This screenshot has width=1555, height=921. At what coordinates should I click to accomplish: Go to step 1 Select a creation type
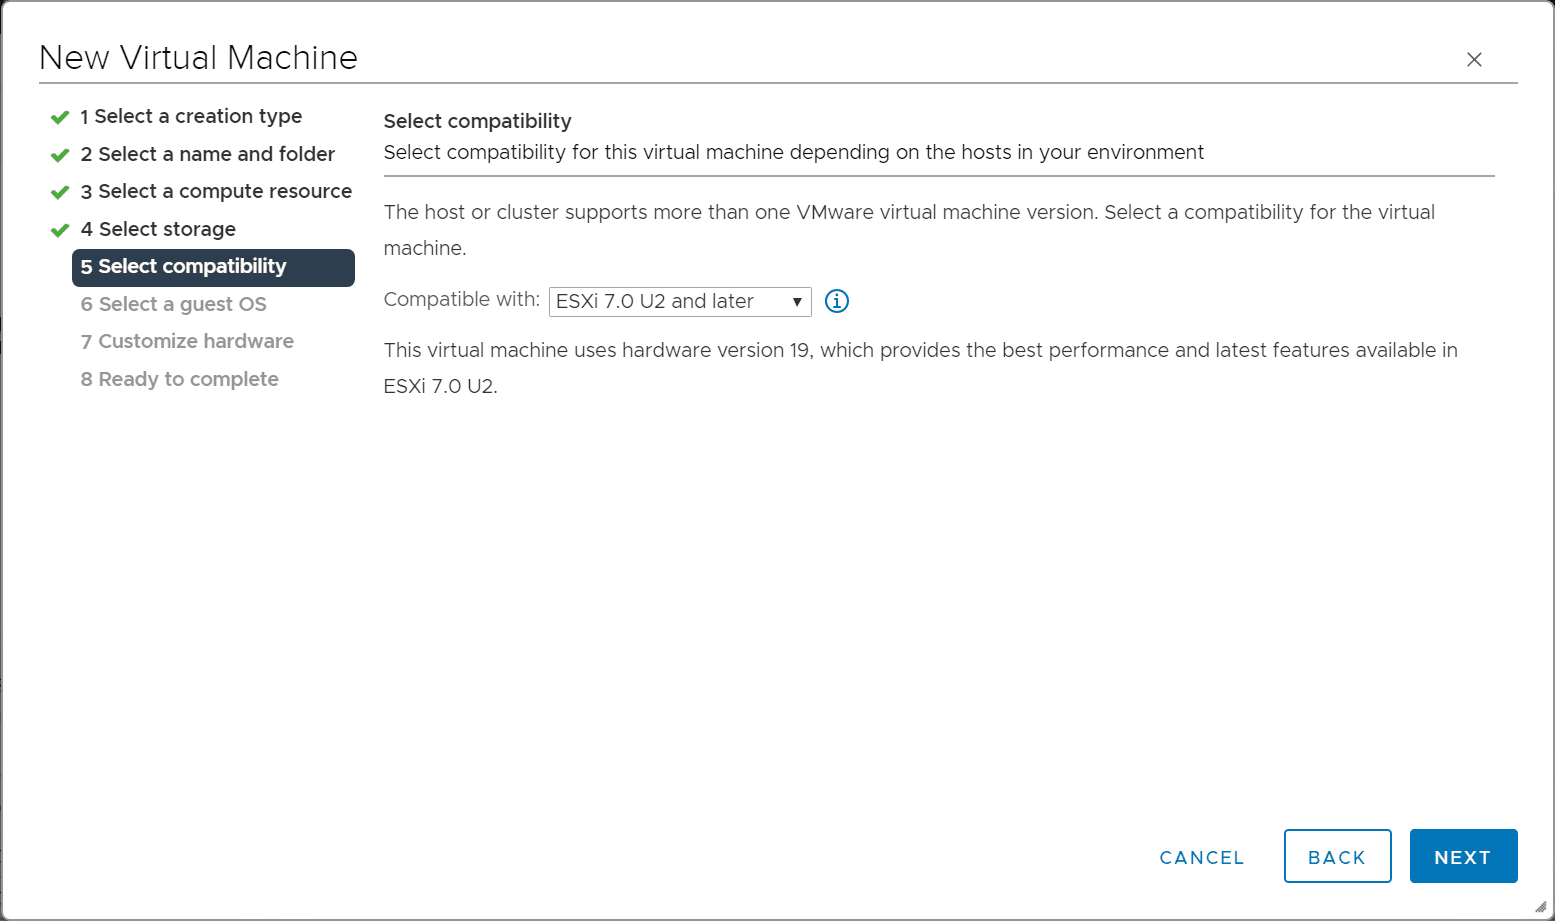pyautogui.click(x=191, y=117)
